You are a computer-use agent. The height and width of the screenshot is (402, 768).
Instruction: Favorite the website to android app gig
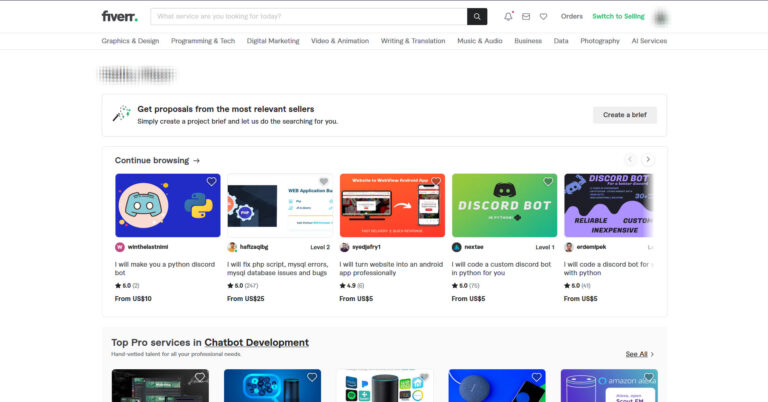pos(436,182)
